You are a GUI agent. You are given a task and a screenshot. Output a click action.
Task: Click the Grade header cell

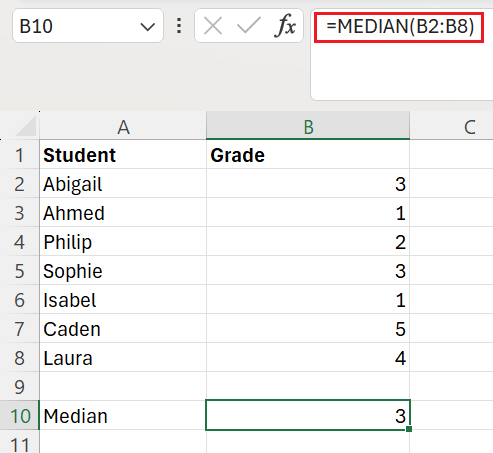coord(308,155)
